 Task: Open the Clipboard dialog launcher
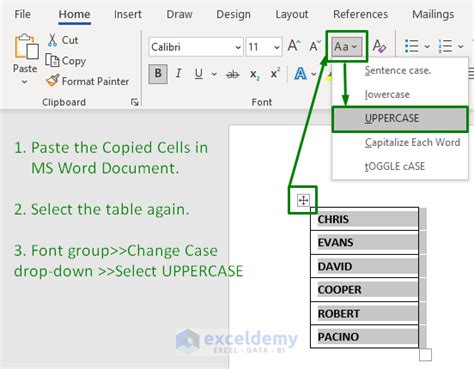point(134,102)
